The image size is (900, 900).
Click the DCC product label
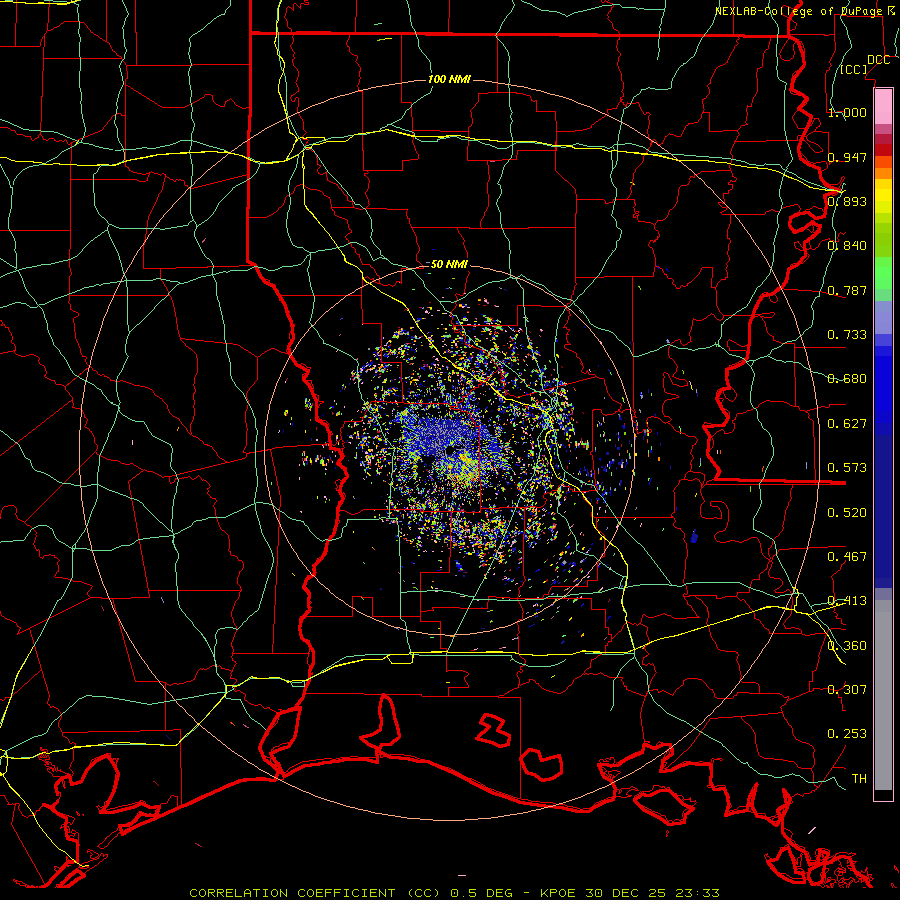point(878,60)
